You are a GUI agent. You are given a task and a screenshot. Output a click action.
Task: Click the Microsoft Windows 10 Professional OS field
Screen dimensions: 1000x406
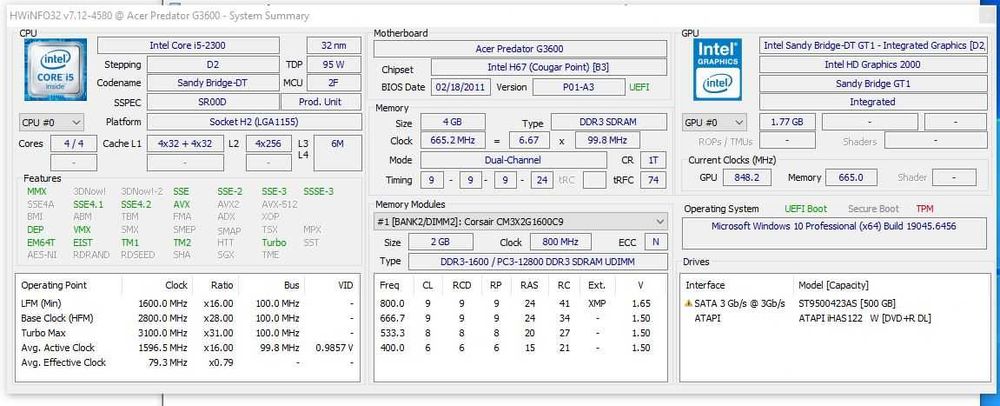point(834,233)
